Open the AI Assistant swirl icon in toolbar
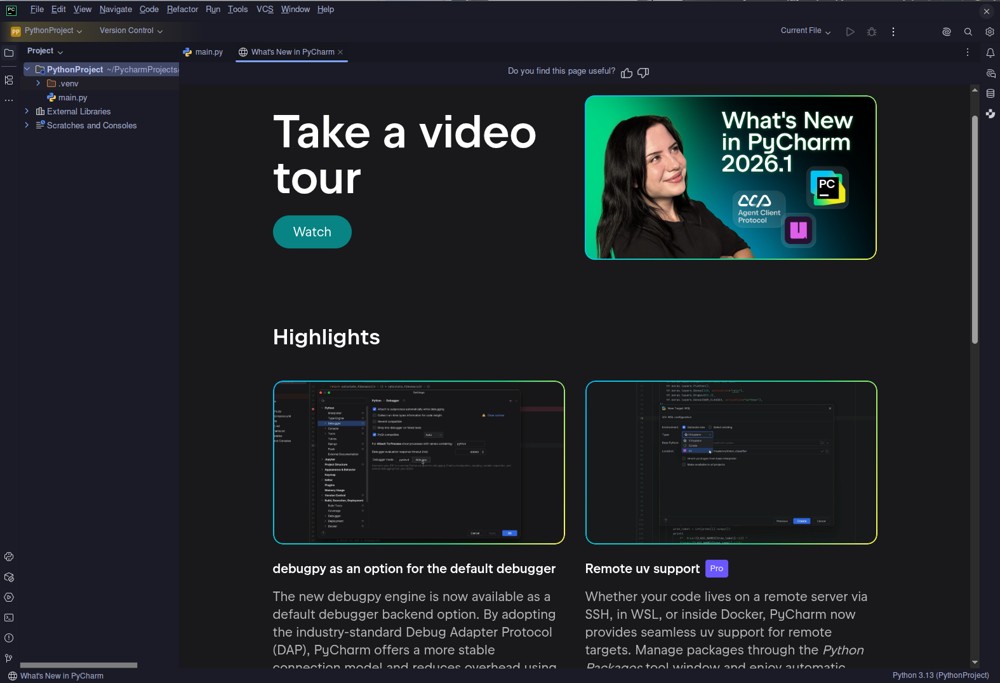This screenshot has height=683, width=1000. pyautogui.click(x=946, y=31)
